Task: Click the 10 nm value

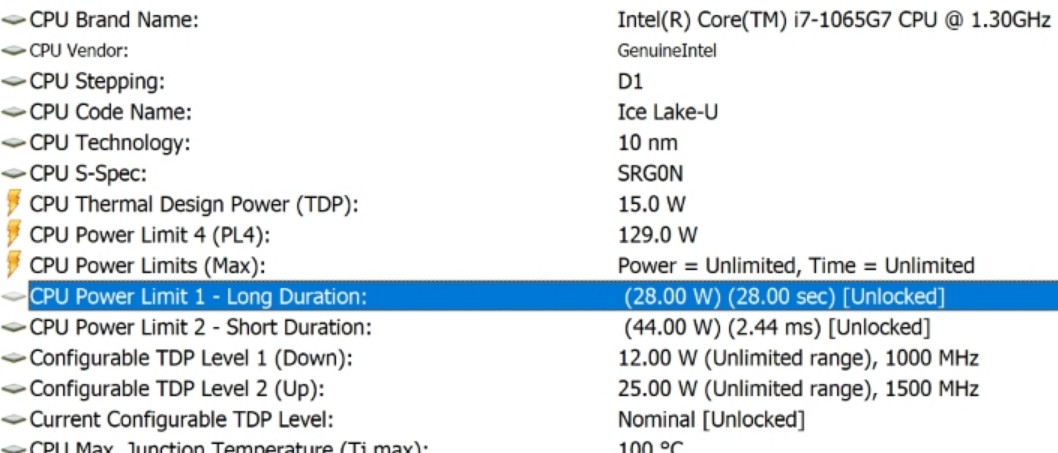Action: (648, 143)
